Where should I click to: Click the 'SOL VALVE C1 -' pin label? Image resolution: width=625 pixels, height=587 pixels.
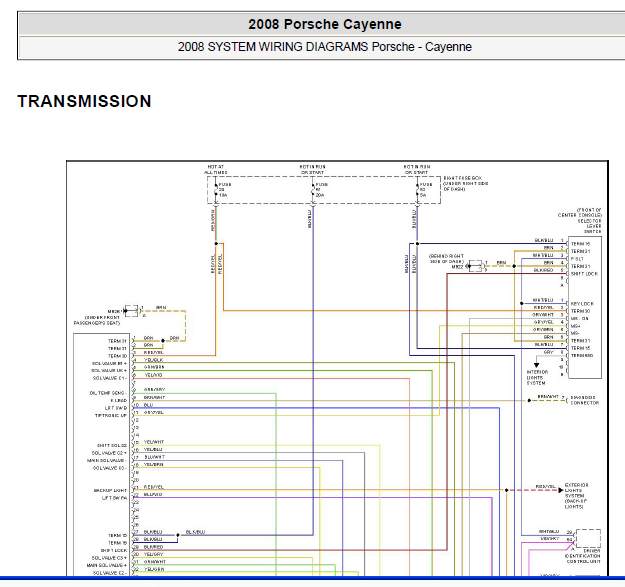110,378
